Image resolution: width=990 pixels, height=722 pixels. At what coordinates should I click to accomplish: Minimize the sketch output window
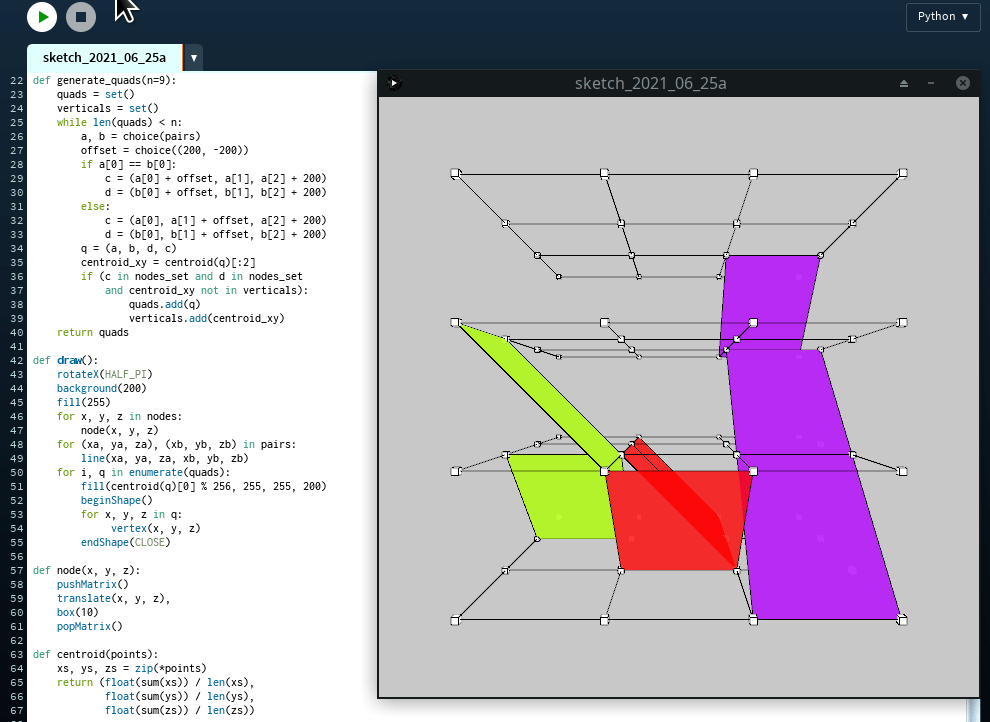pos(931,83)
